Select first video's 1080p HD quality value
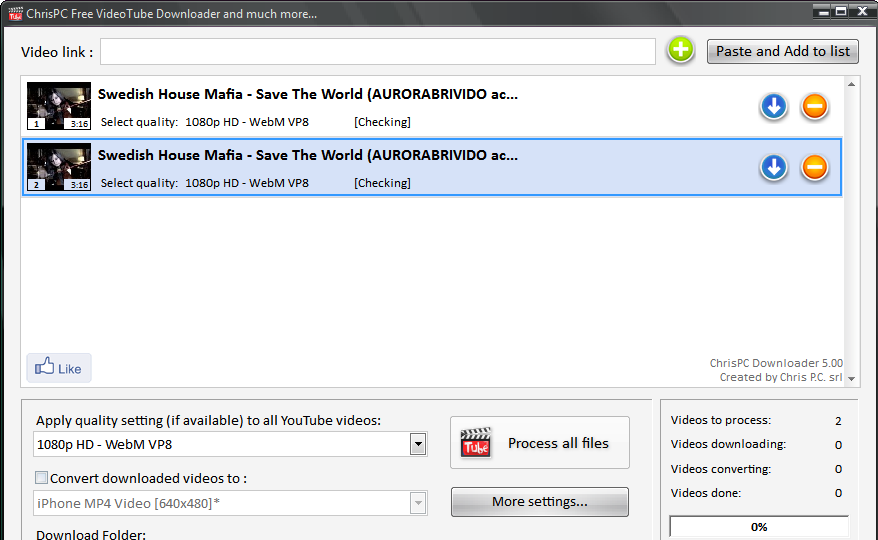The height and width of the screenshot is (540, 878). (247, 122)
